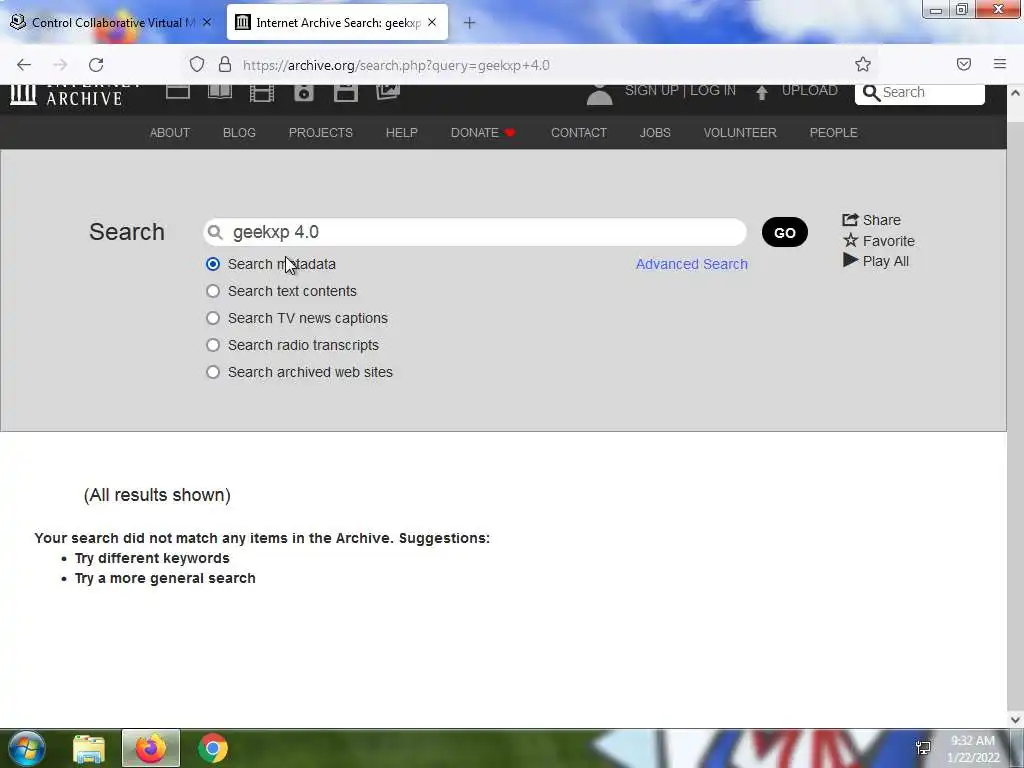This screenshot has width=1024, height=768.
Task: Click the black GO button
Action: pyautogui.click(x=784, y=232)
